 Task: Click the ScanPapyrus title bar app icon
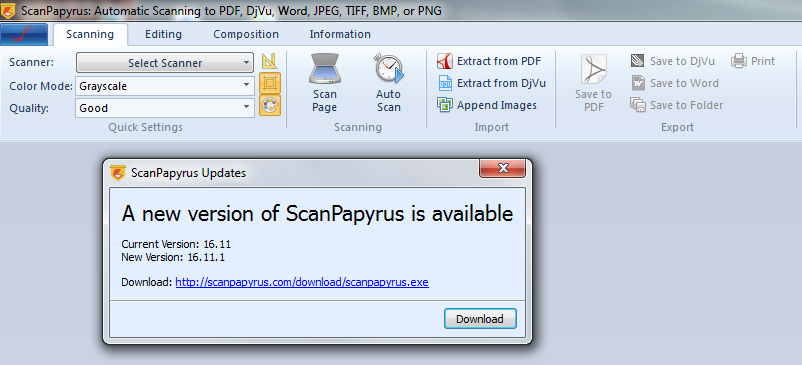[x=8, y=10]
